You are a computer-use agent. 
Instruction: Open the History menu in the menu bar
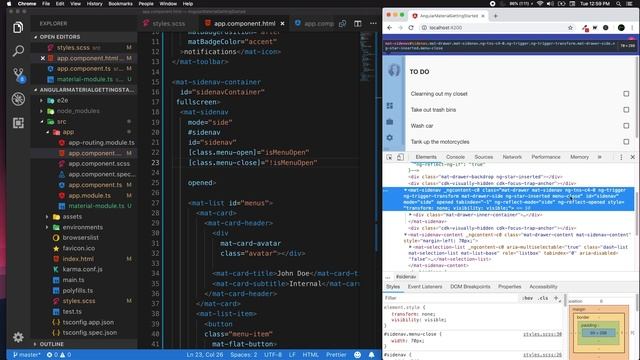[95, 4]
